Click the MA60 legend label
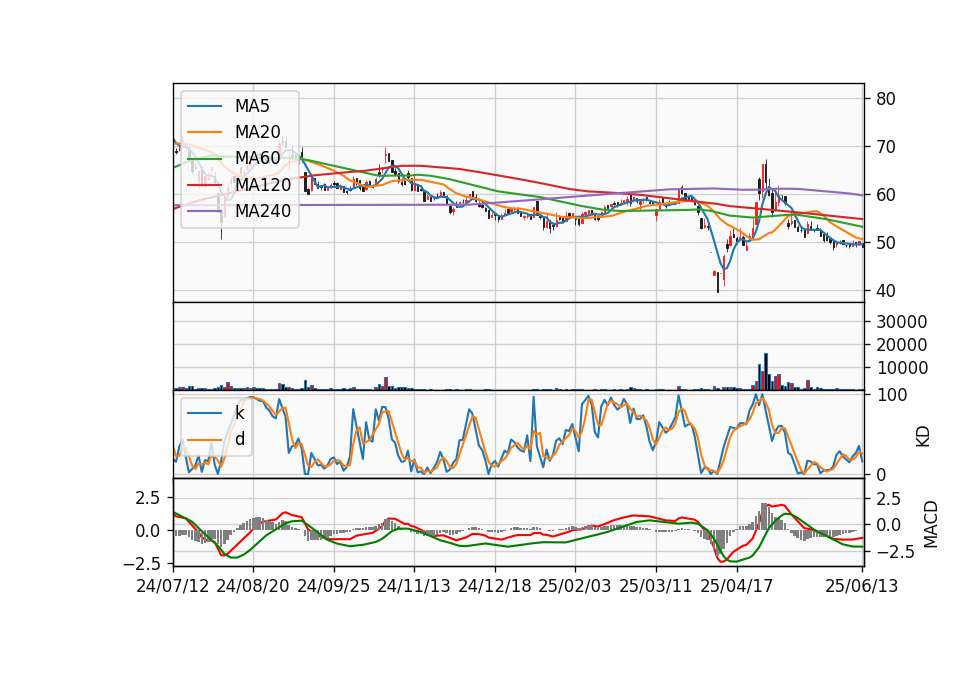 (257, 158)
